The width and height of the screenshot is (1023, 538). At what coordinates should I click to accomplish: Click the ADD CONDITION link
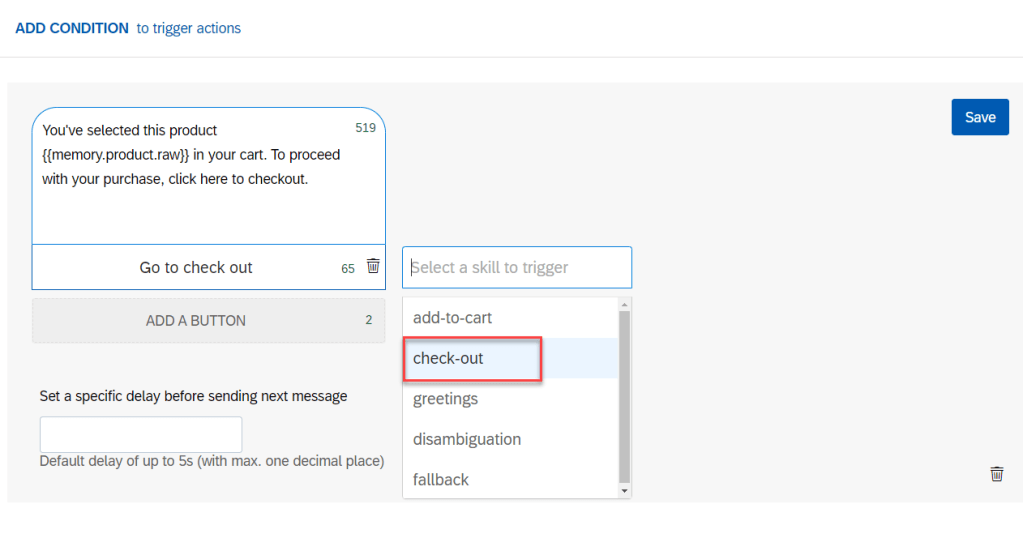tap(72, 28)
